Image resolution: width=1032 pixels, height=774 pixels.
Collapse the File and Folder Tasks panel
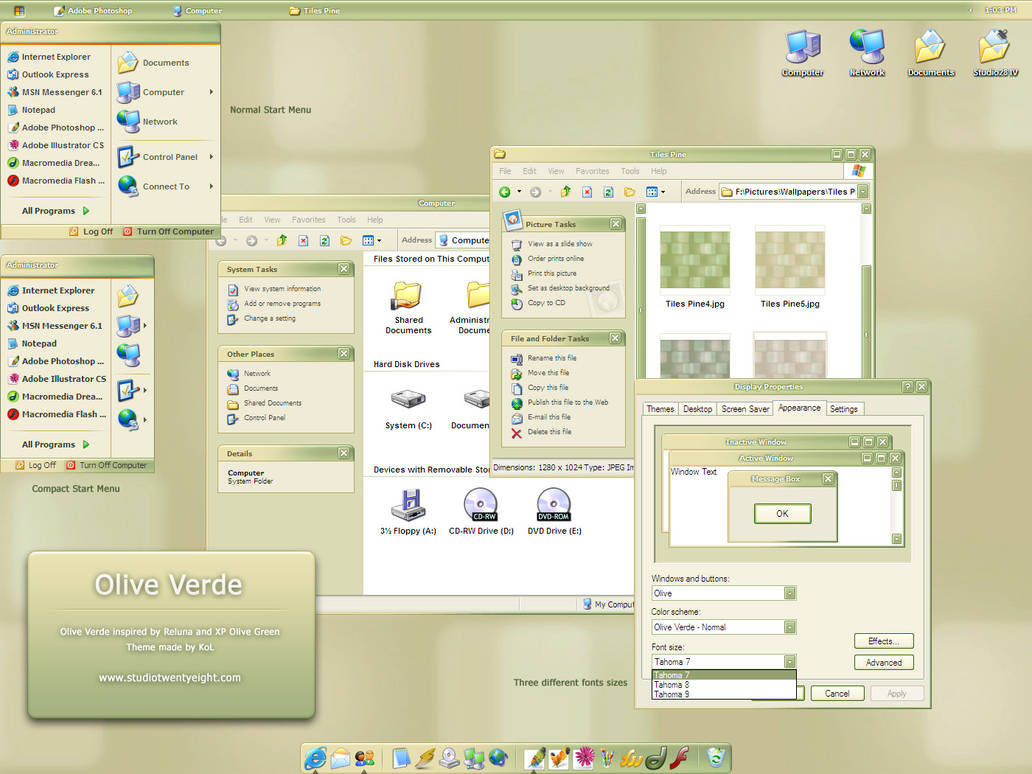615,338
